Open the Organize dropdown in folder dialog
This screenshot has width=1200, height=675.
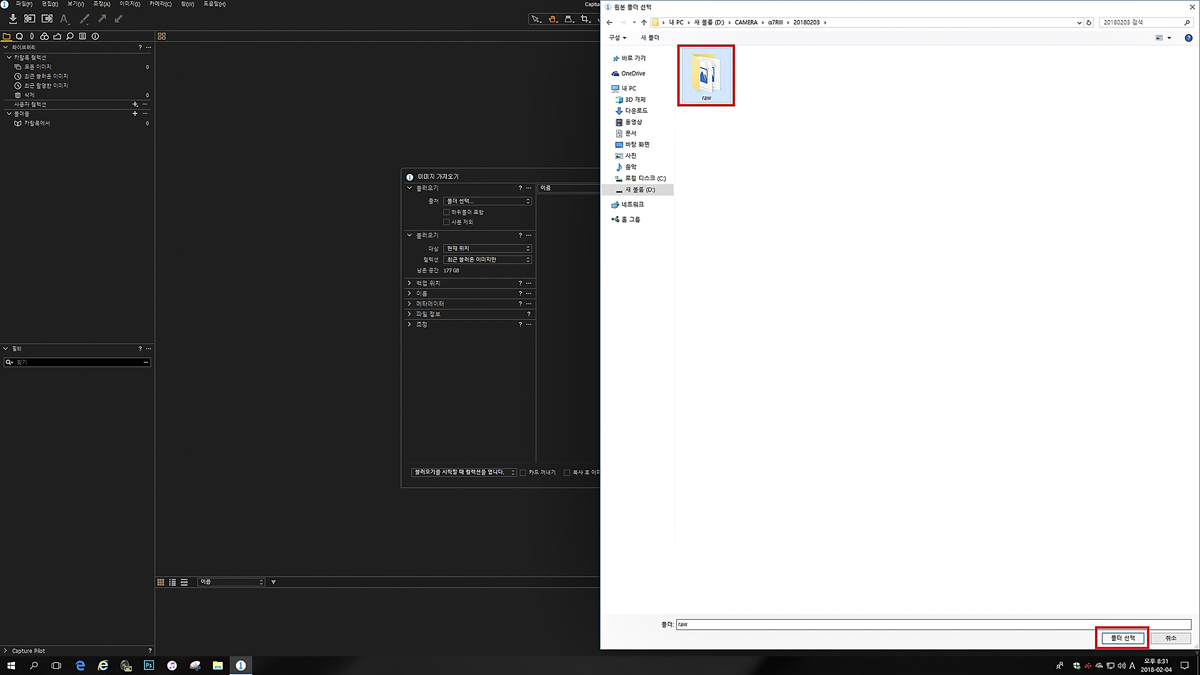coord(618,38)
